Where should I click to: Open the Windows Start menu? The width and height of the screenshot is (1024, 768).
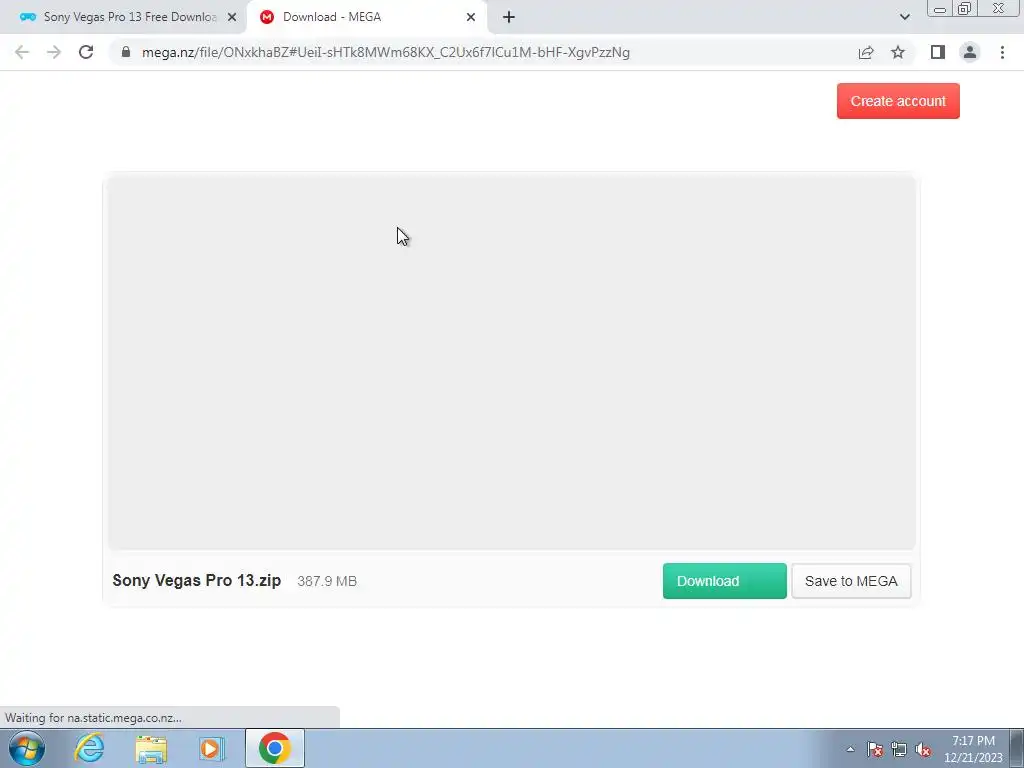tap(27, 748)
